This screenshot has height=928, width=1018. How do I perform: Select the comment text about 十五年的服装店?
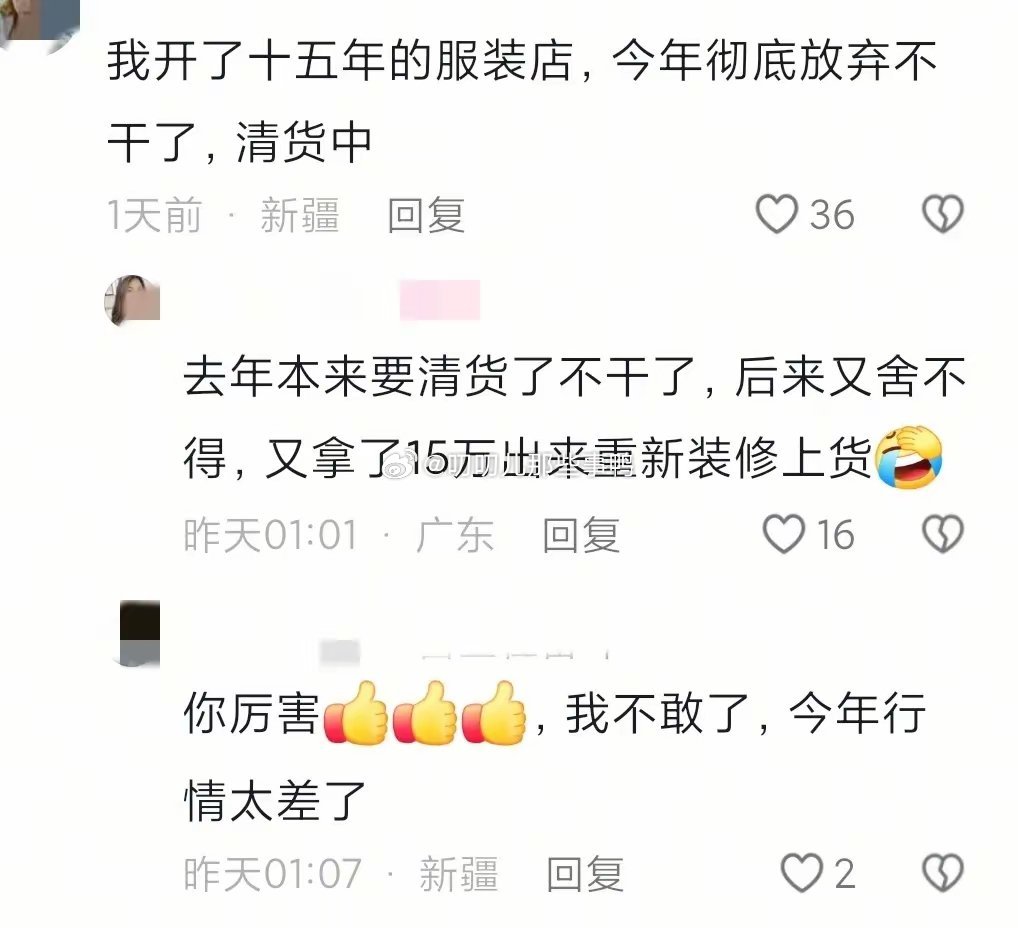tap(522, 101)
